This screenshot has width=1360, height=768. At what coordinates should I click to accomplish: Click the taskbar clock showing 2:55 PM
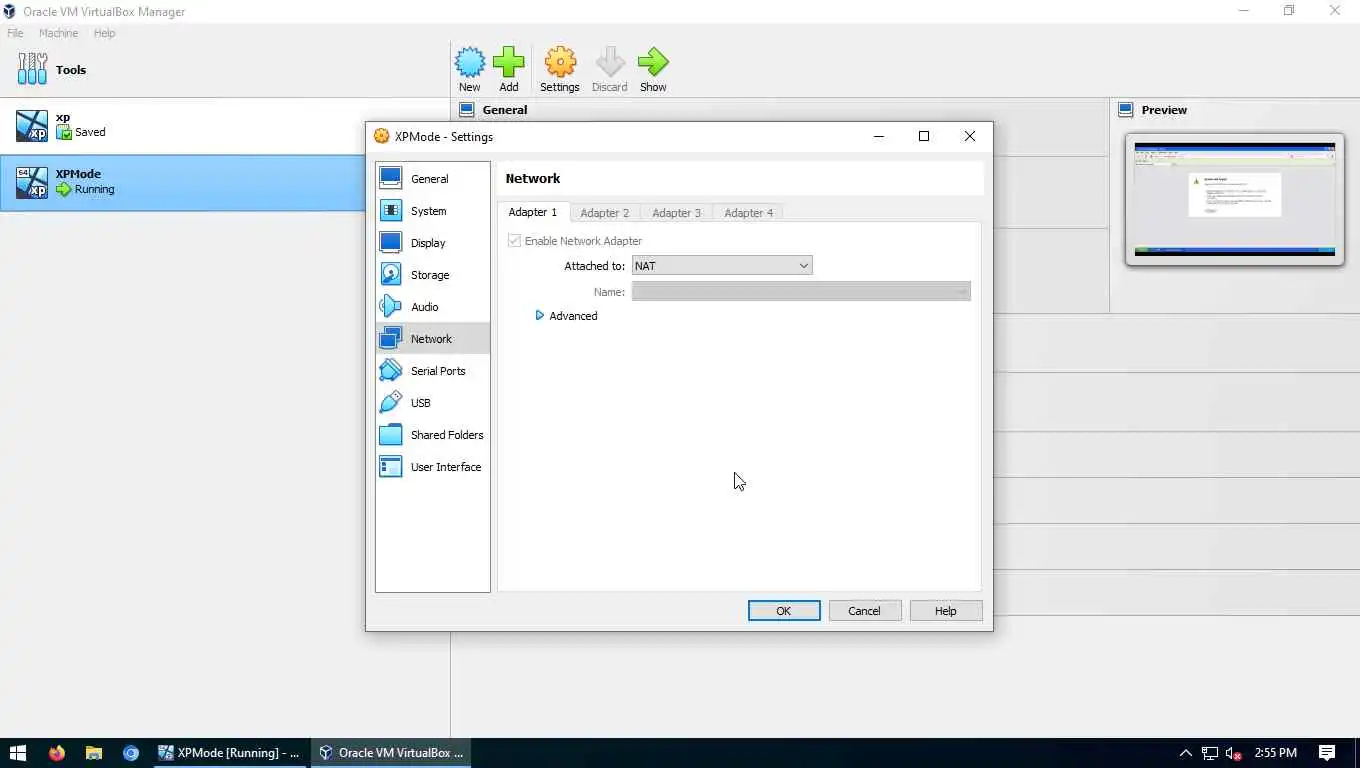tap(1275, 753)
